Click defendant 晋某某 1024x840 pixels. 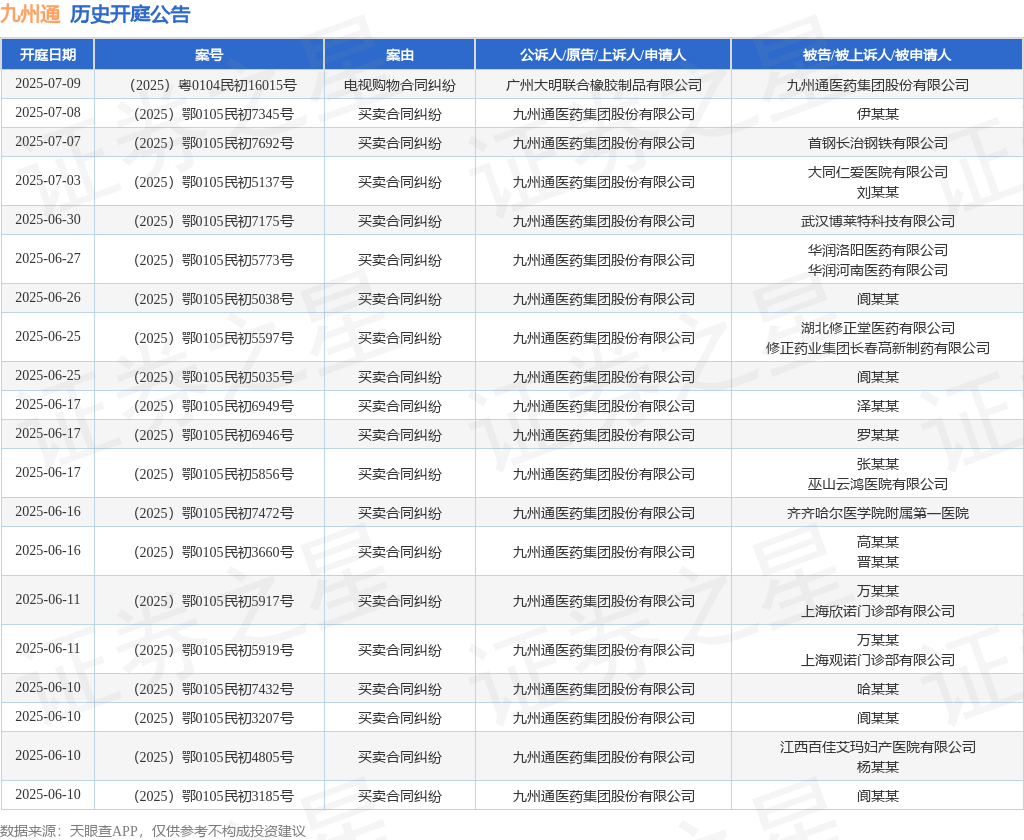pyautogui.click(x=878, y=562)
